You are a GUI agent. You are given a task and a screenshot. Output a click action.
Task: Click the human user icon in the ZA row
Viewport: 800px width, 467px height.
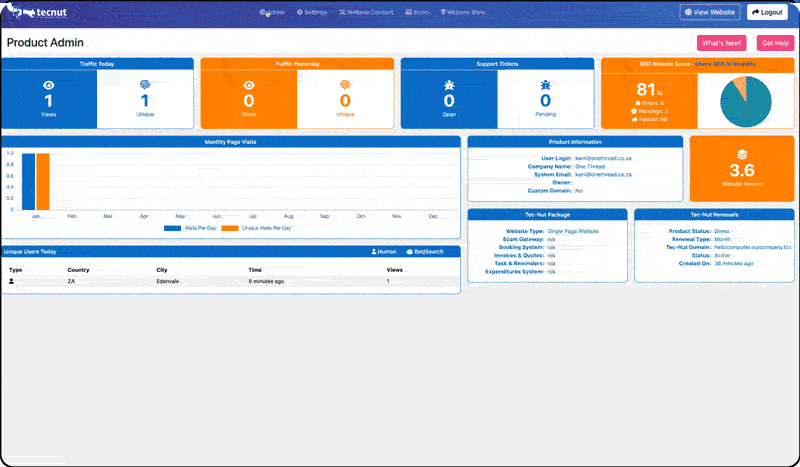11,281
